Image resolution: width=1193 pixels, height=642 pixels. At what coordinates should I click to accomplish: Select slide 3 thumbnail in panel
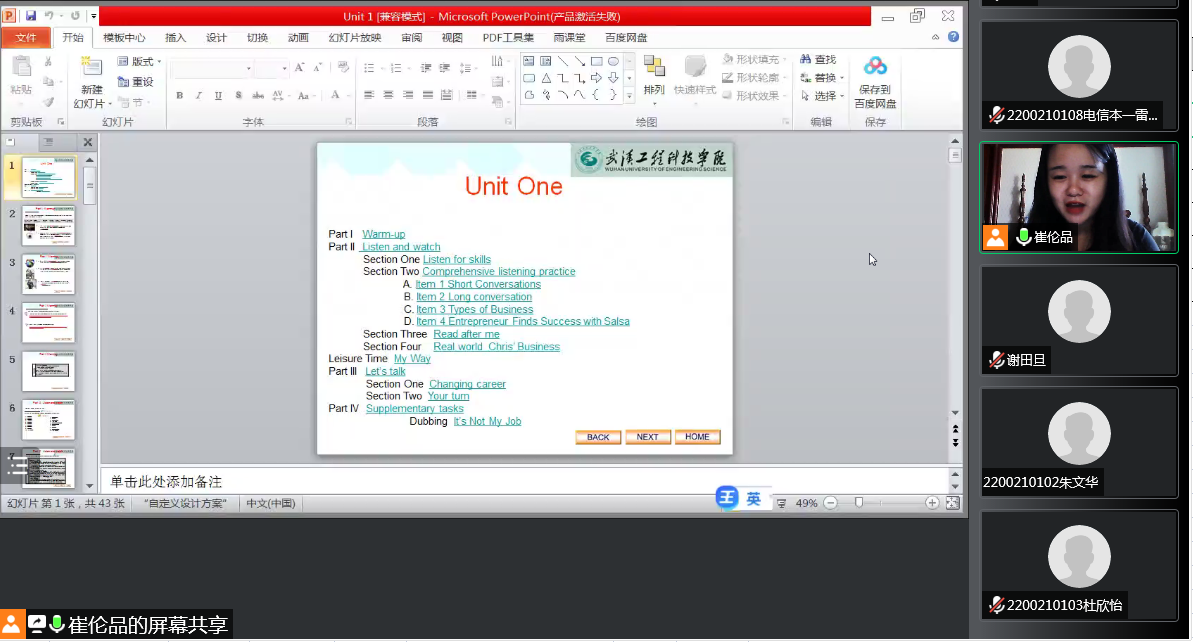pyautogui.click(x=48, y=275)
